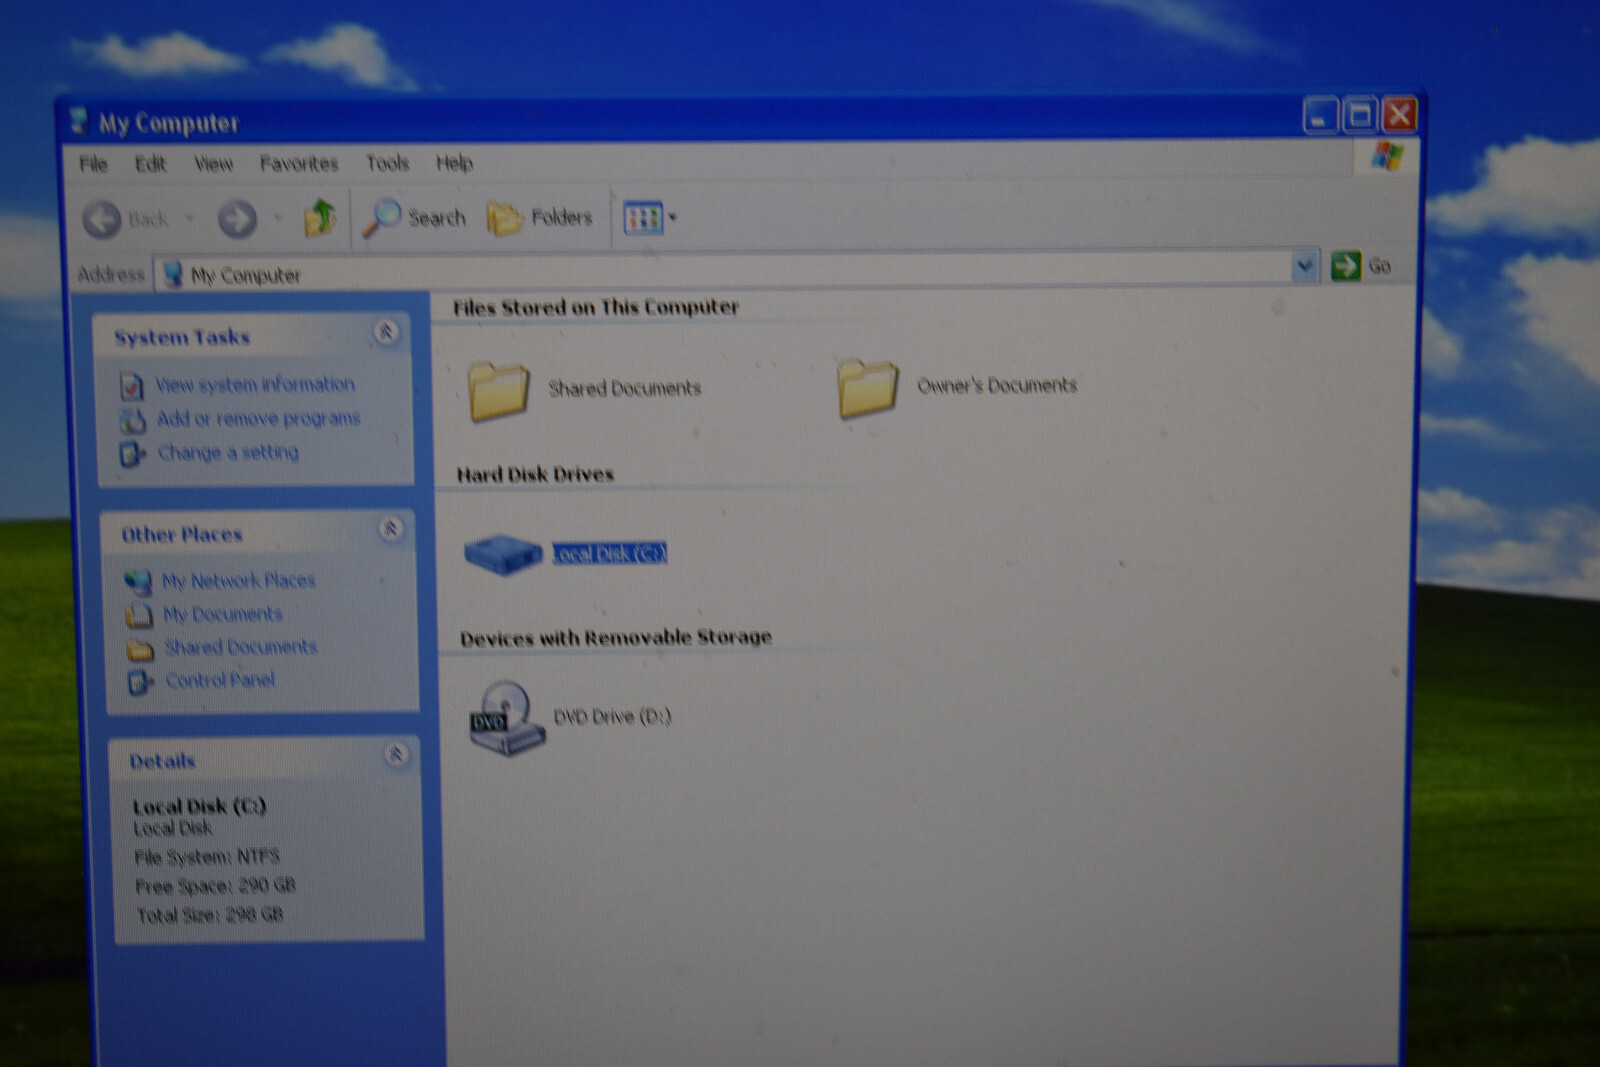Click the My Computer icon in Address bar

pos(173,274)
